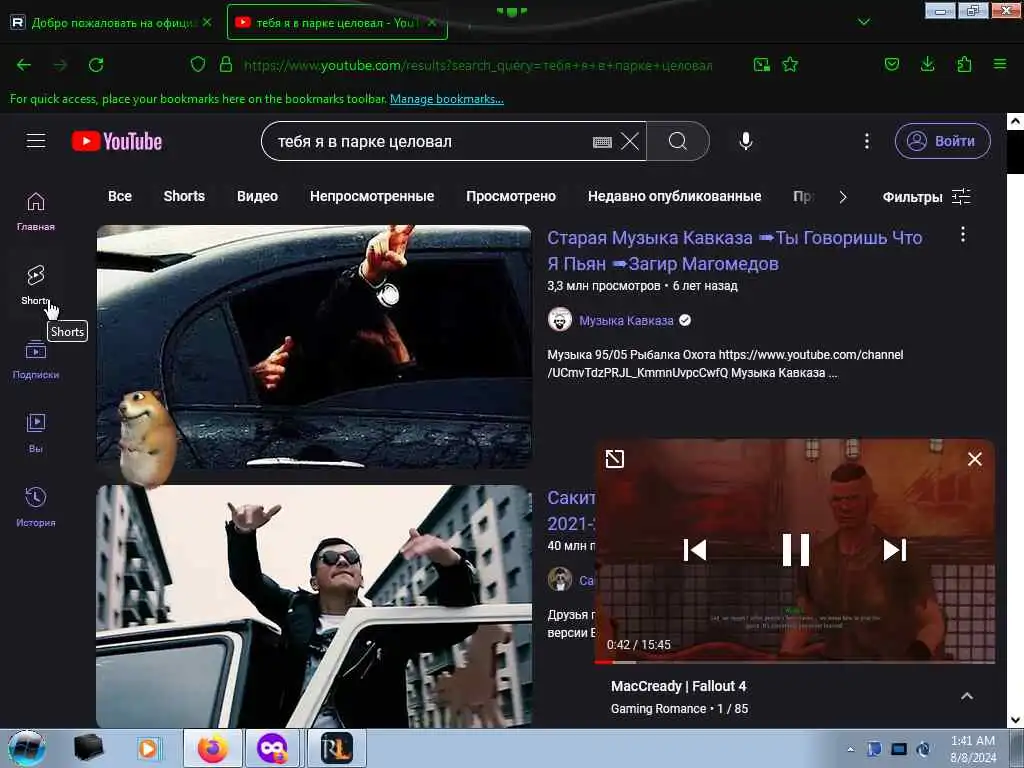Expand the miniplayer to full view

coord(615,459)
